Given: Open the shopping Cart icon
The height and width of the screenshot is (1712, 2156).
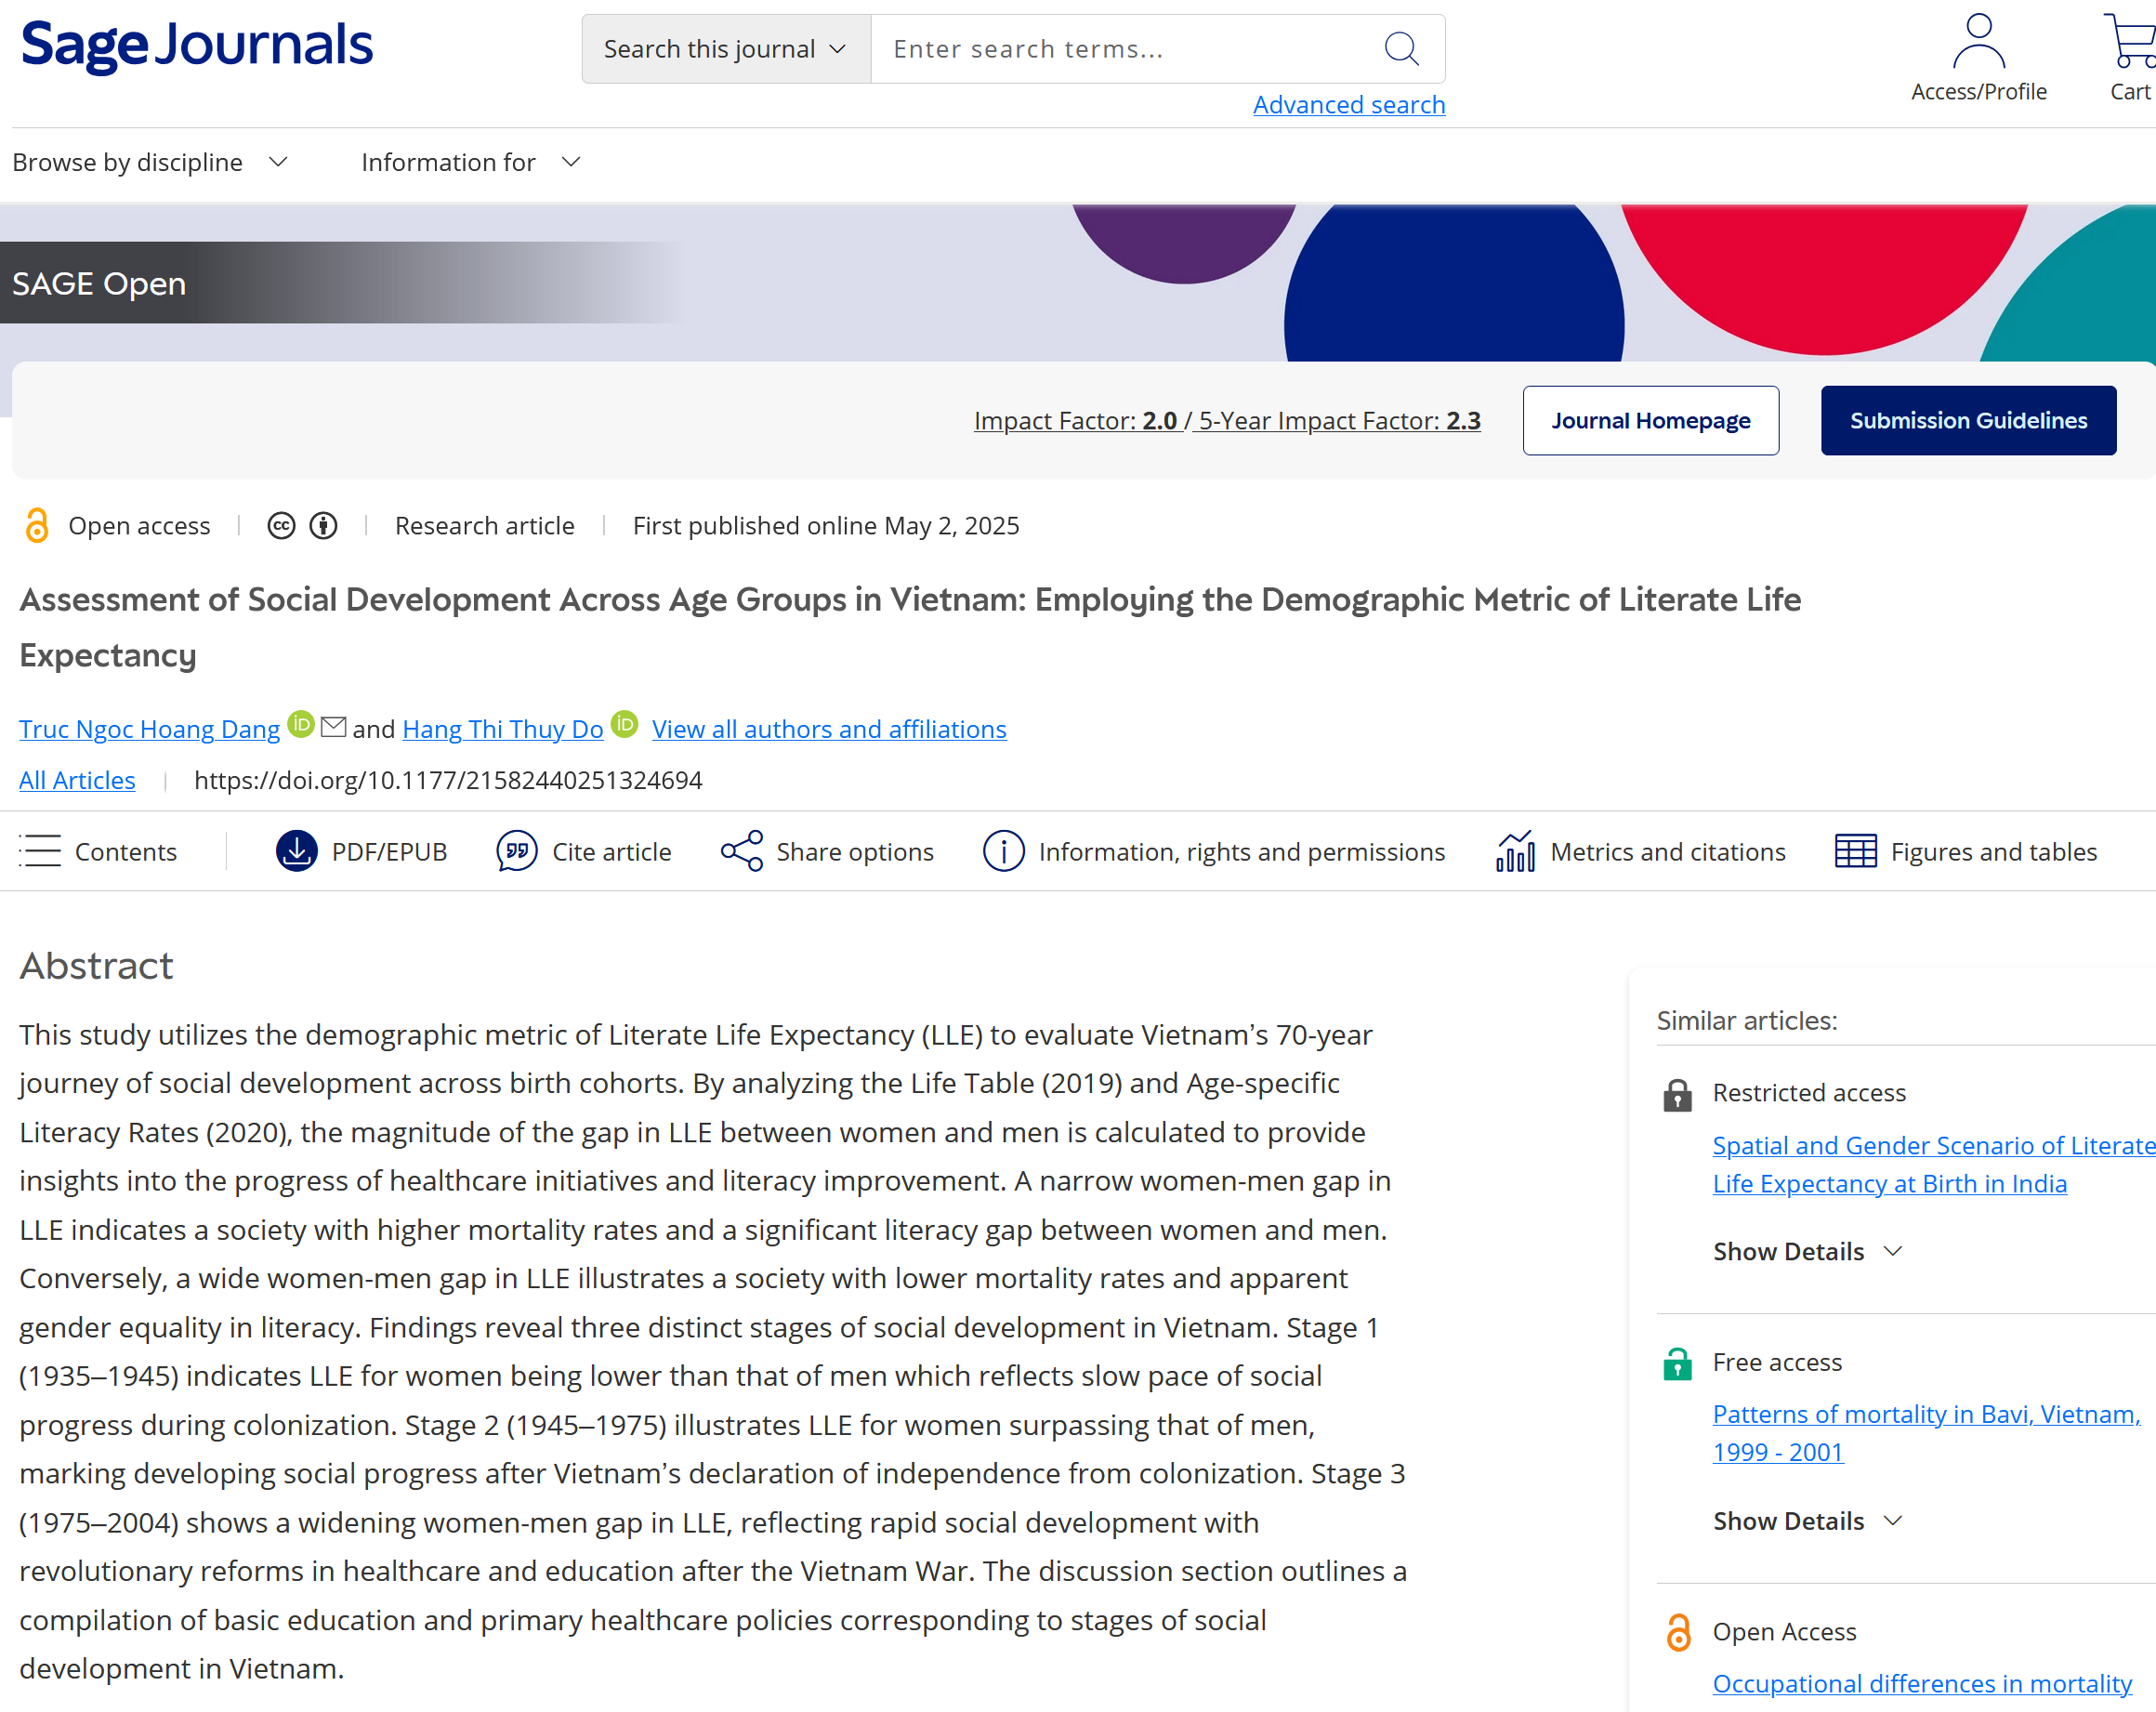Looking at the screenshot, I should 2130,42.
